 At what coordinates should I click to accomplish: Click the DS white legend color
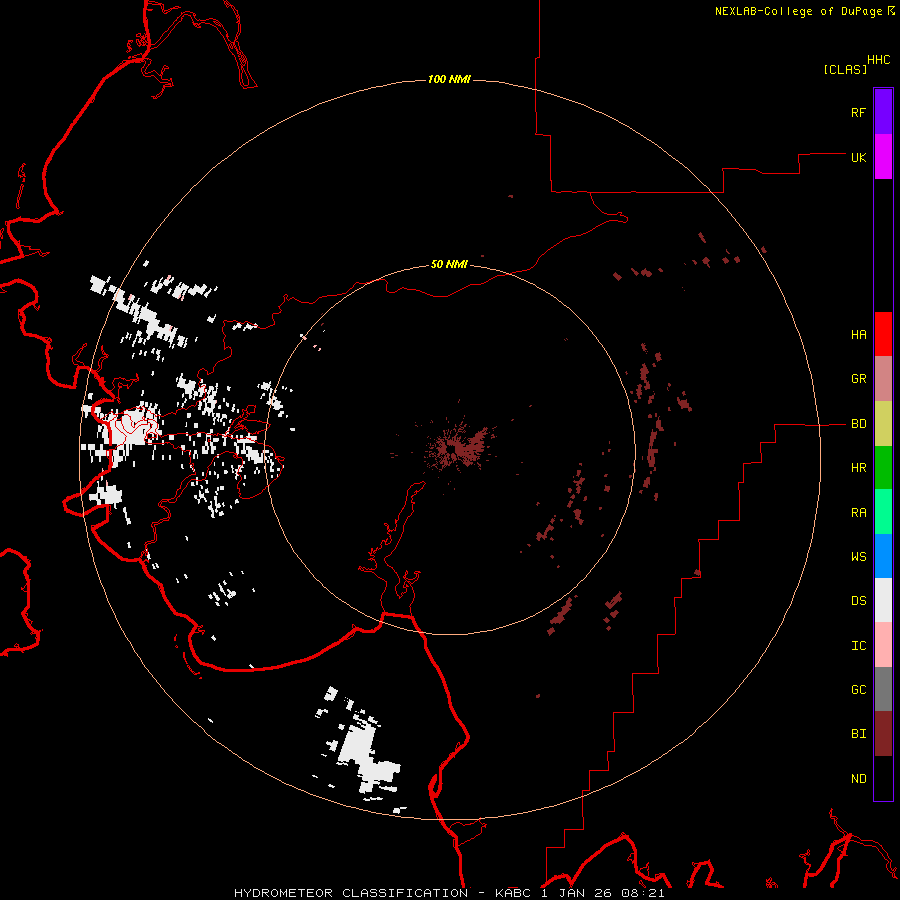(x=883, y=600)
